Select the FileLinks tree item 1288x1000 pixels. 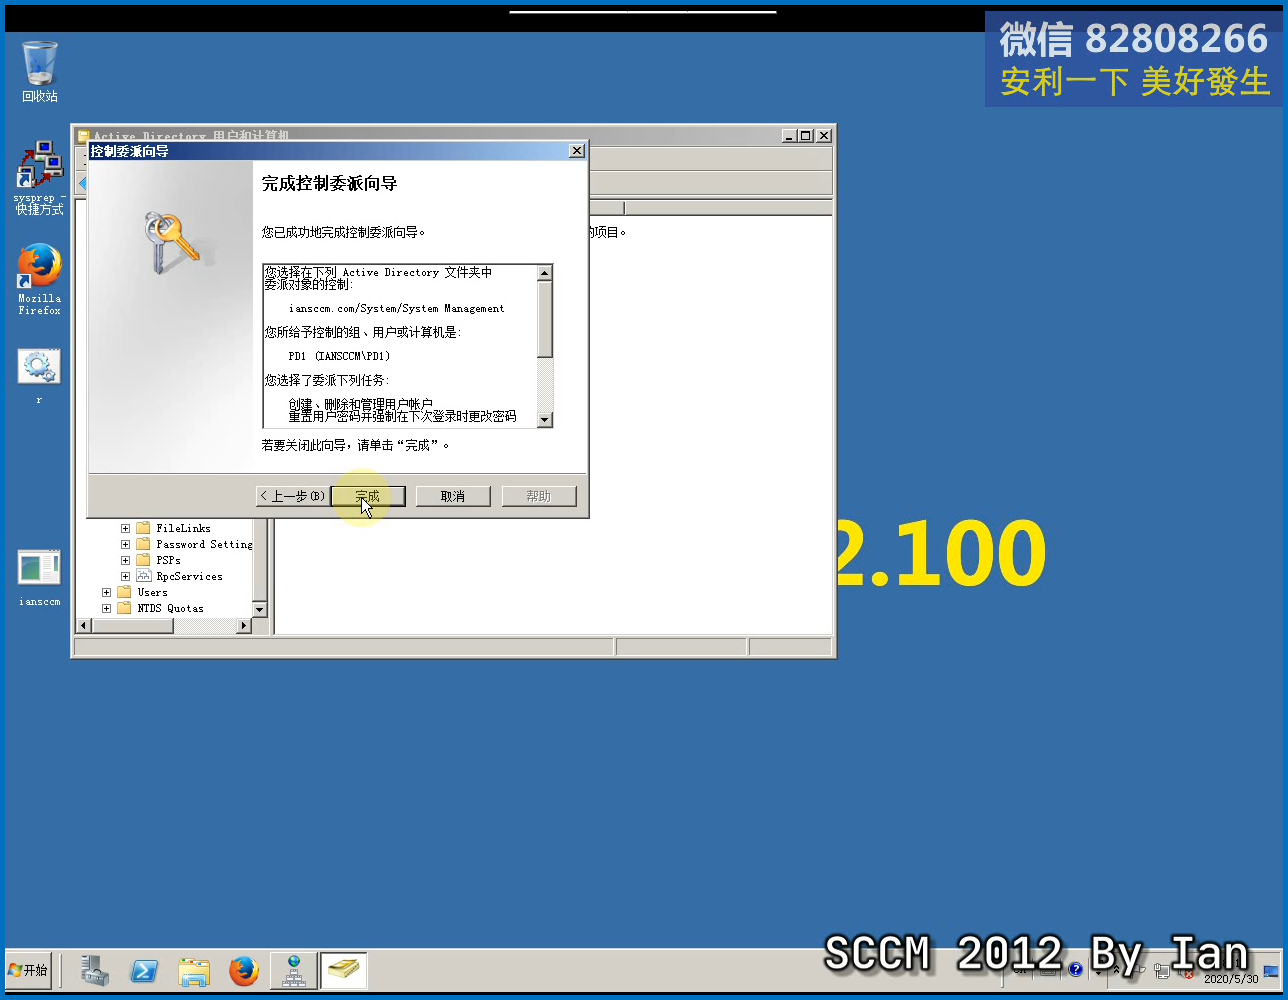(x=183, y=528)
